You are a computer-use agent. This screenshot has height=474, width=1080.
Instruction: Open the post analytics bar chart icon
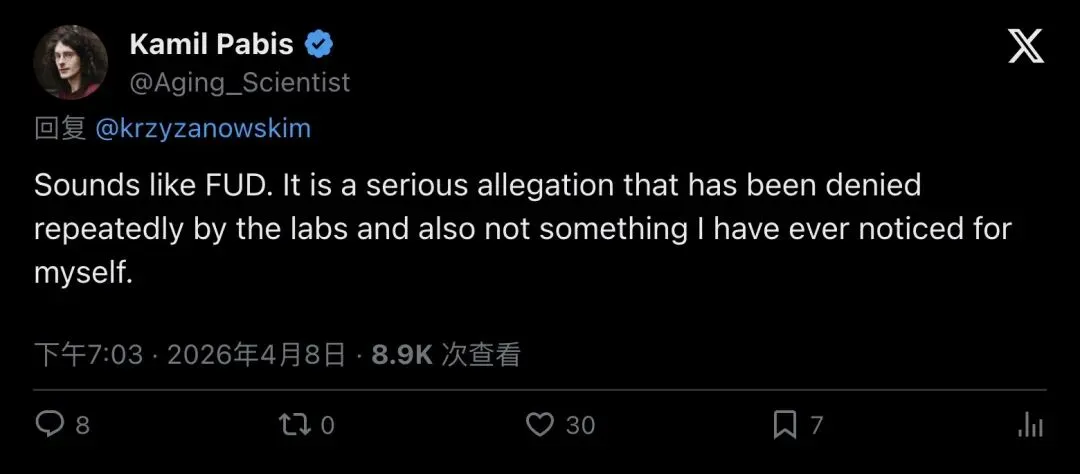point(1030,425)
